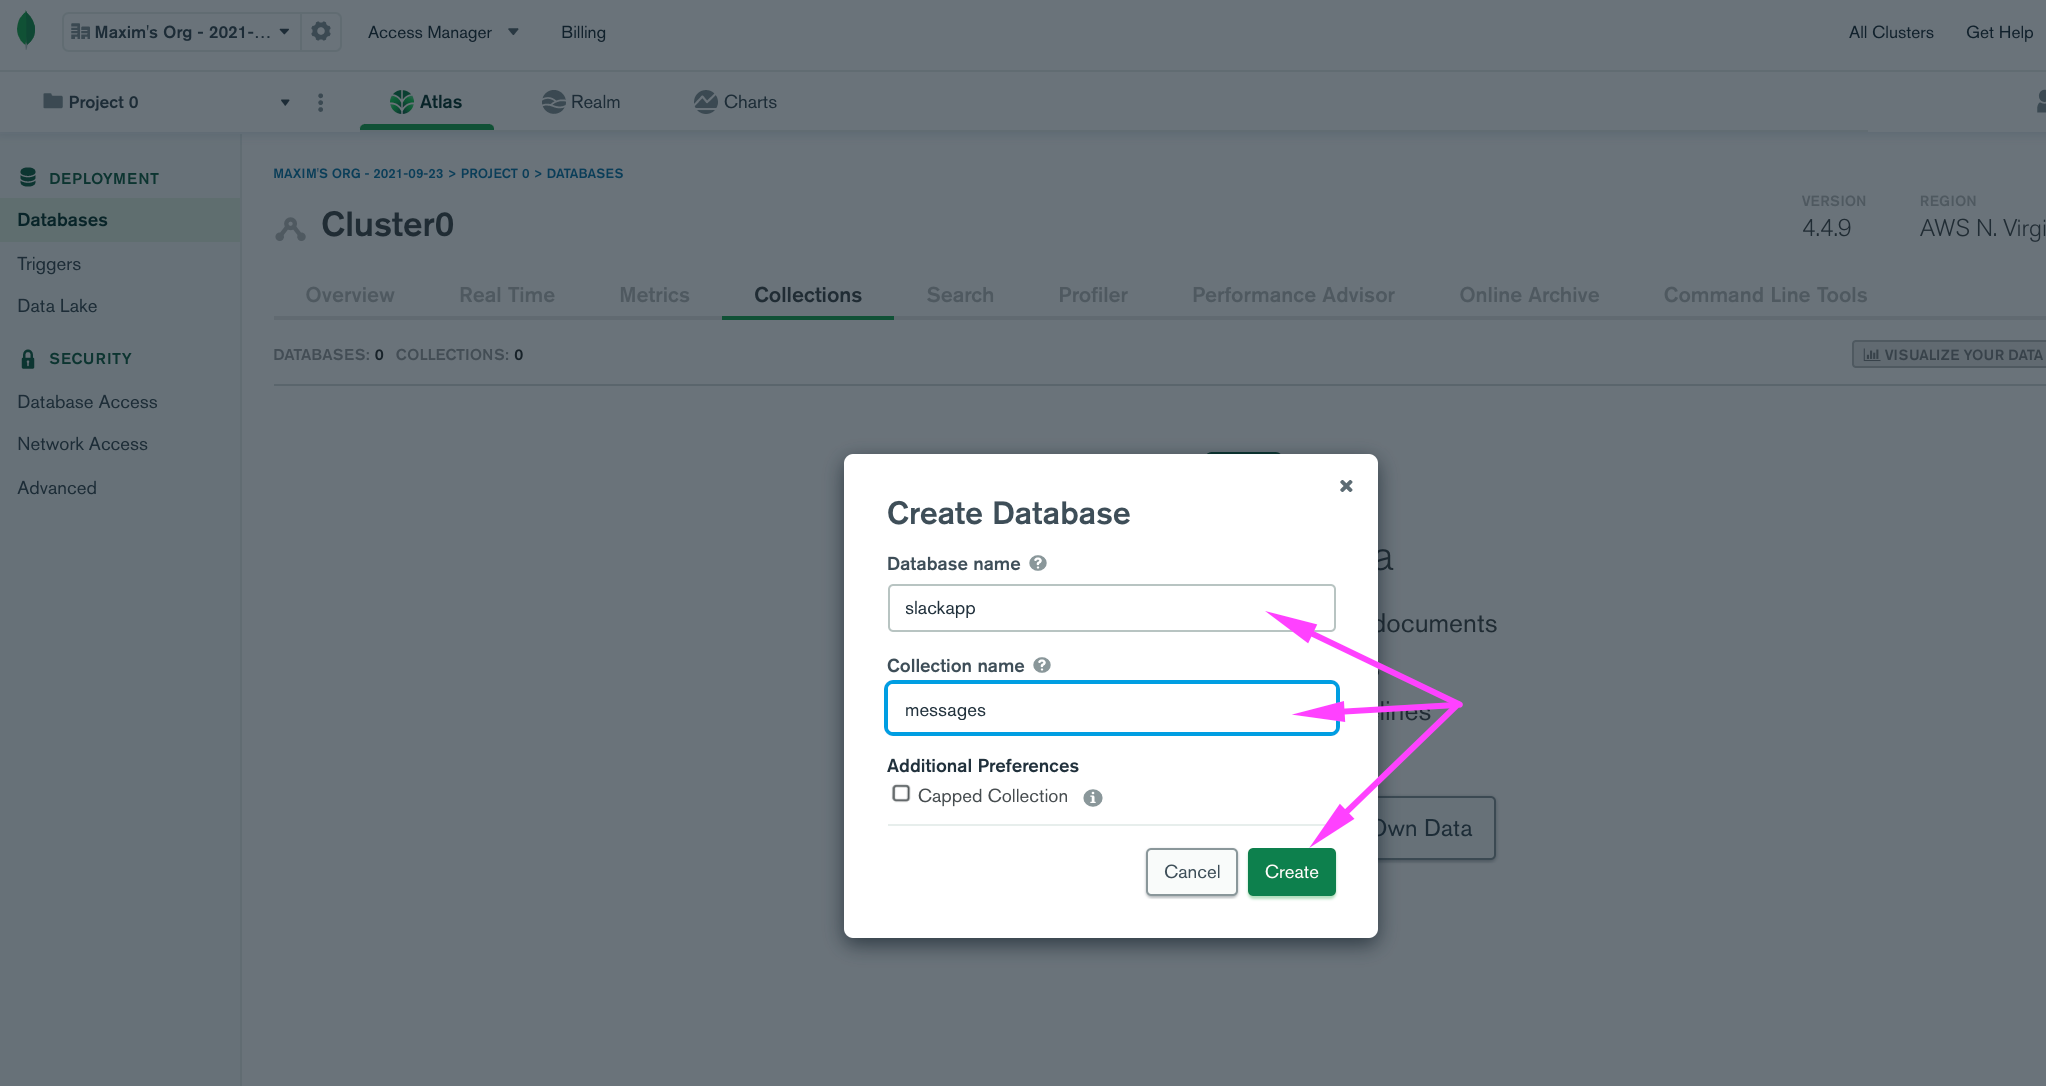Viewport: 2046px width, 1086px height.
Task: Click the Create button
Action: pyautogui.click(x=1291, y=871)
